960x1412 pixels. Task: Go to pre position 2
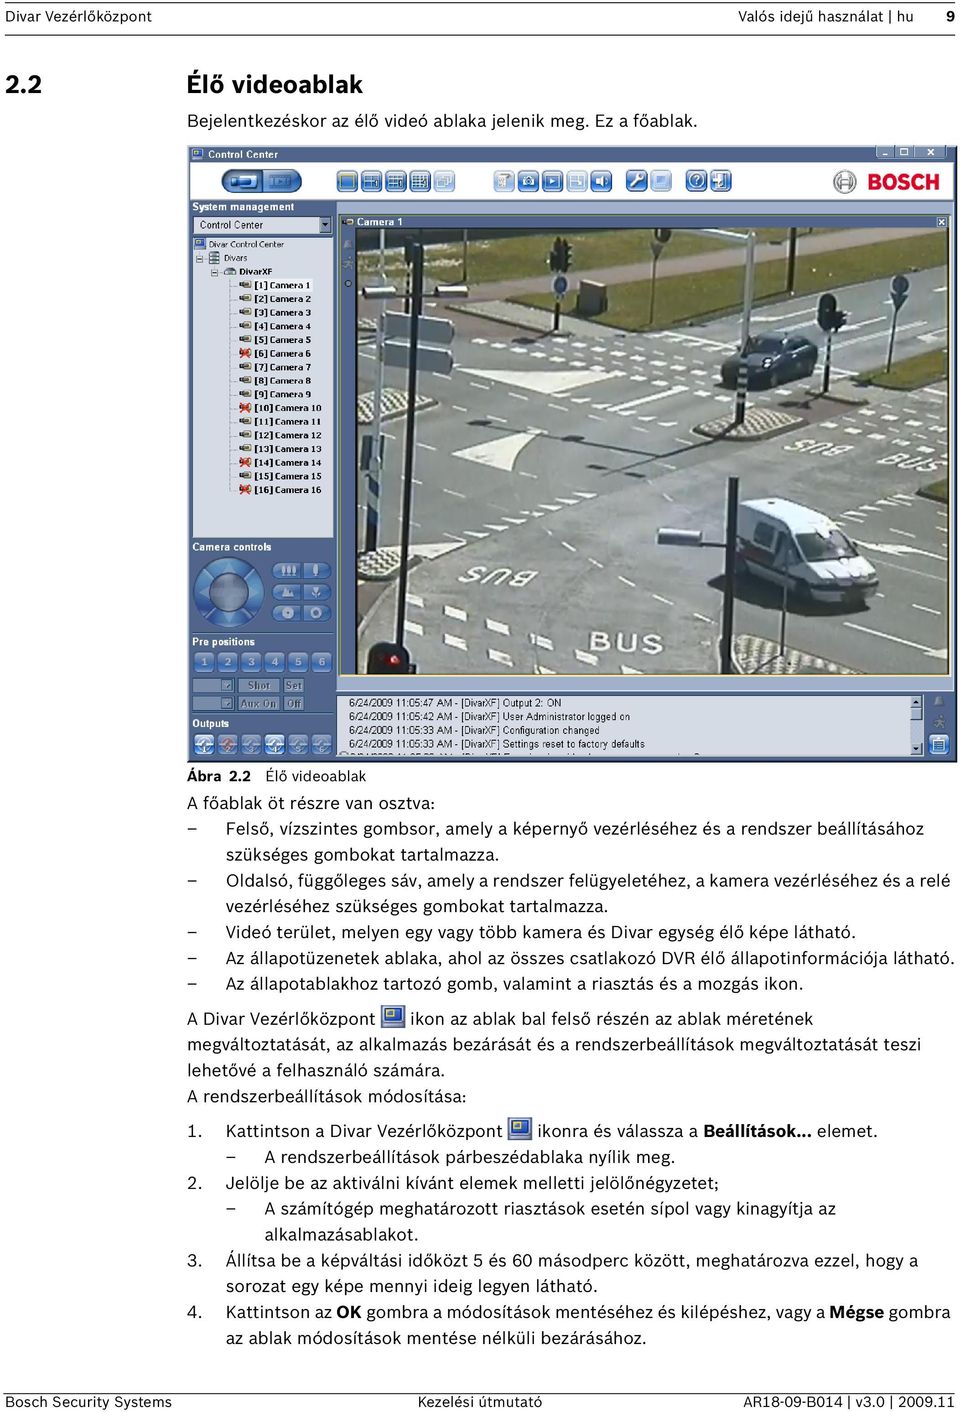tap(228, 662)
